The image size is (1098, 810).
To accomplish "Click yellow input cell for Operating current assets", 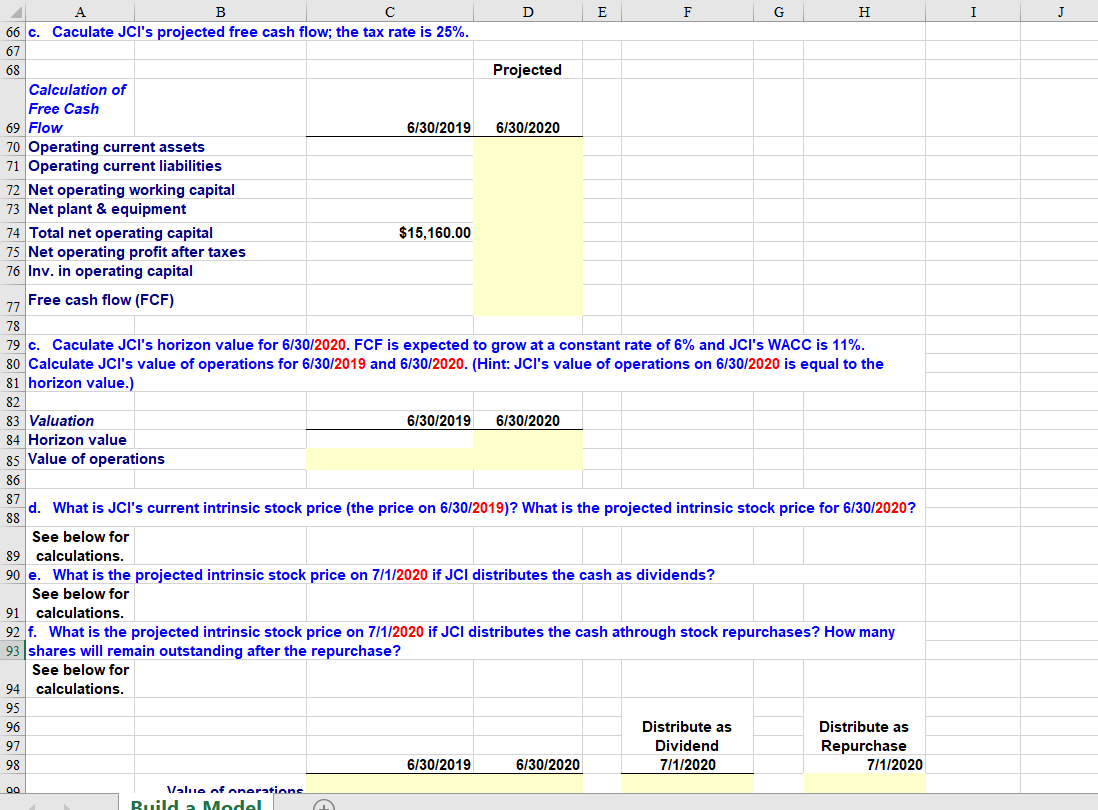I will coord(528,147).
